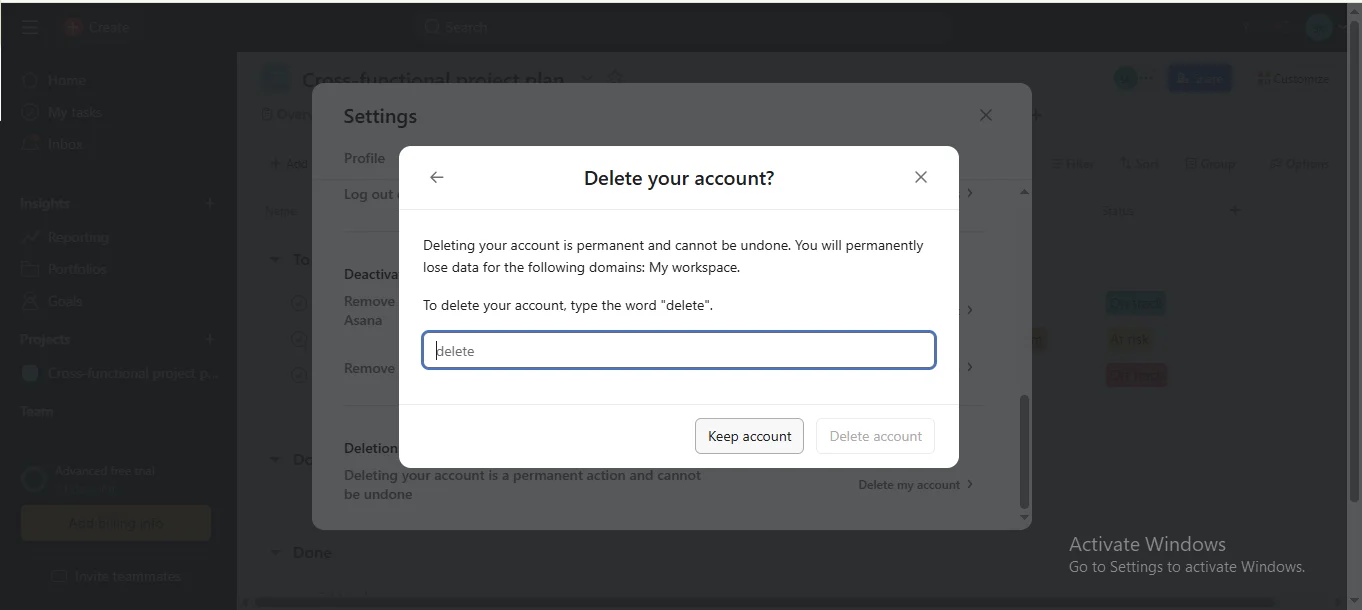The image size is (1362, 610).
Task: Open the Group option
Action: 1210,163
